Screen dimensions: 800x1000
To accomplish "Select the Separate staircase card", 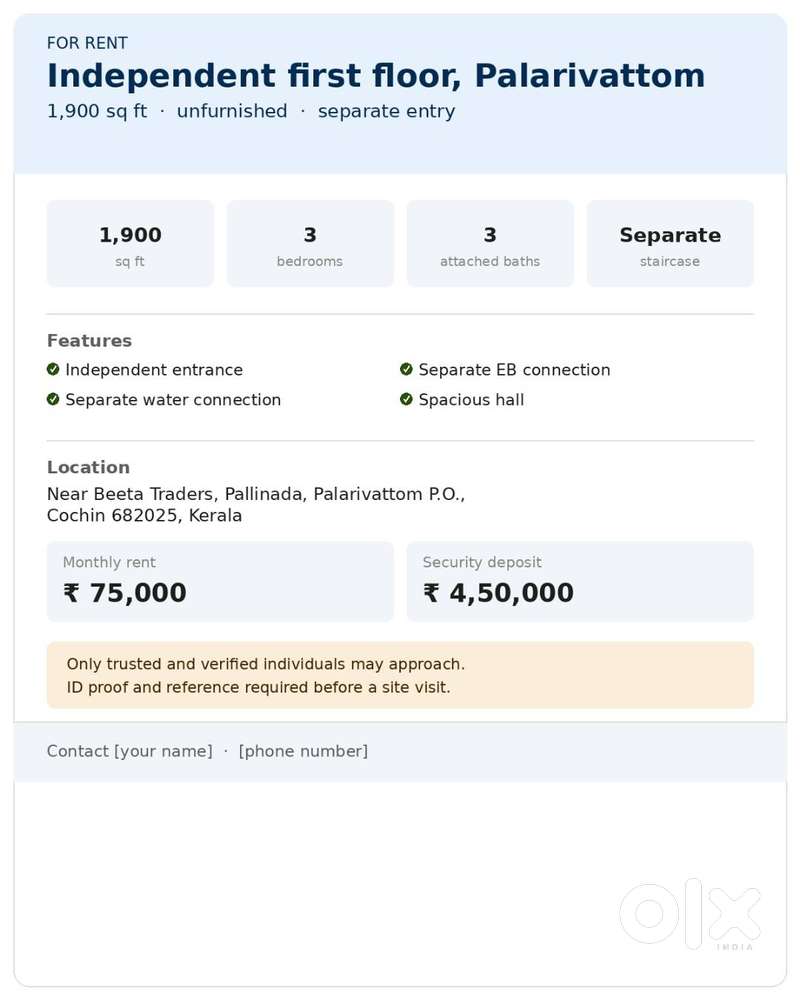I will (670, 244).
